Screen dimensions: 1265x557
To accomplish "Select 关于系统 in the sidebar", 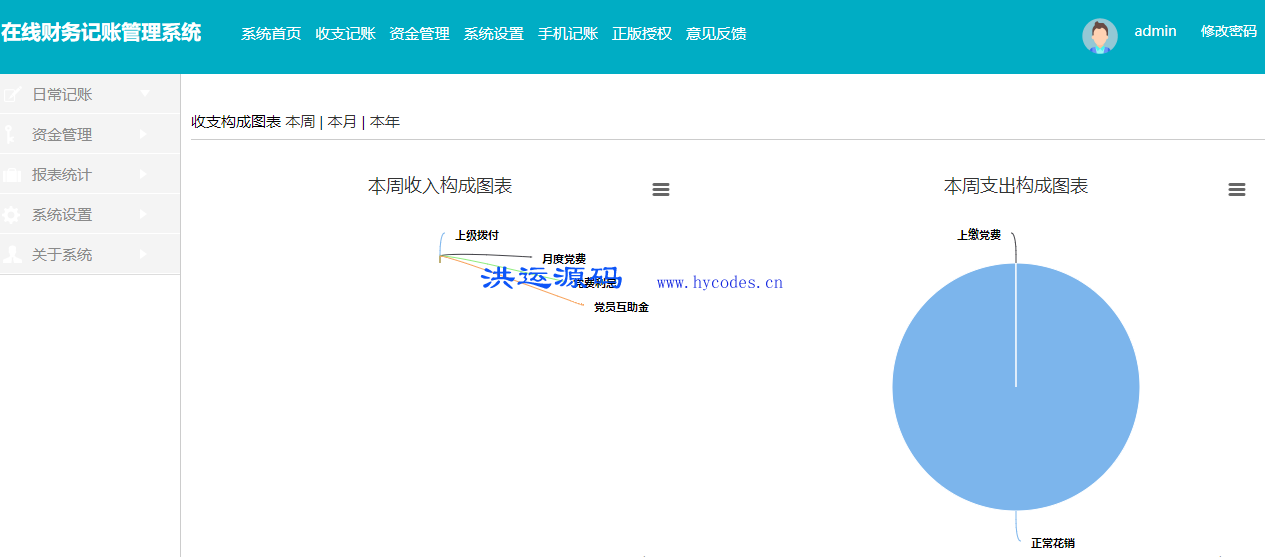I will [62, 255].
